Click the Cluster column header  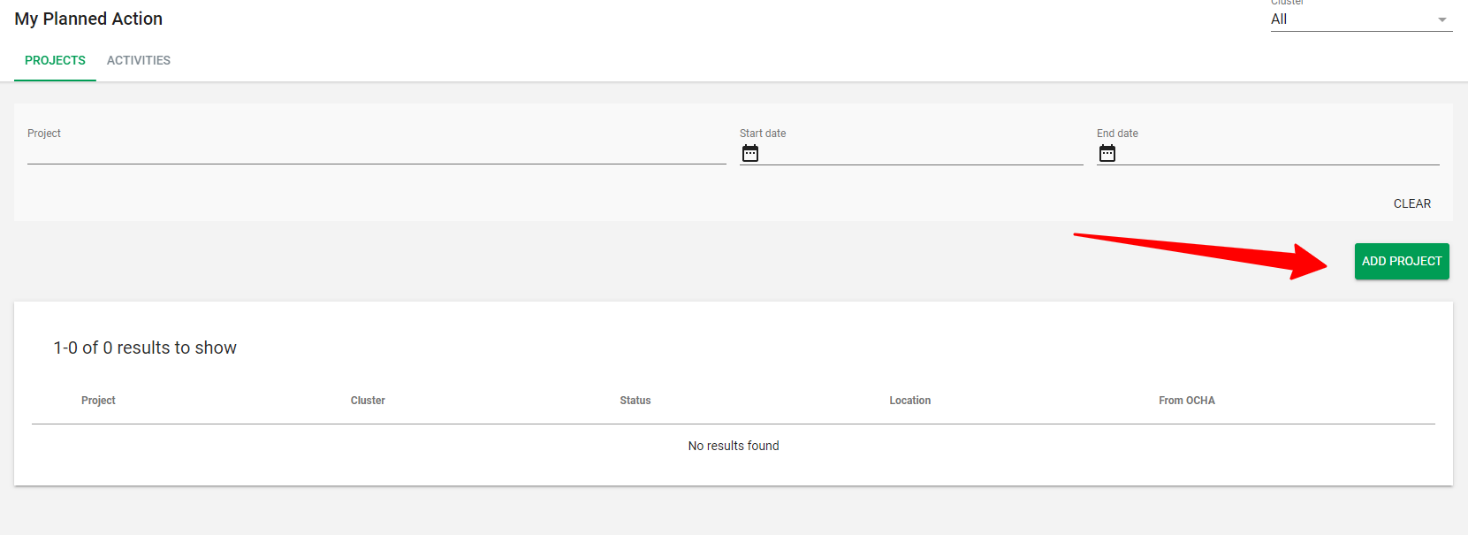coord(368,400)
